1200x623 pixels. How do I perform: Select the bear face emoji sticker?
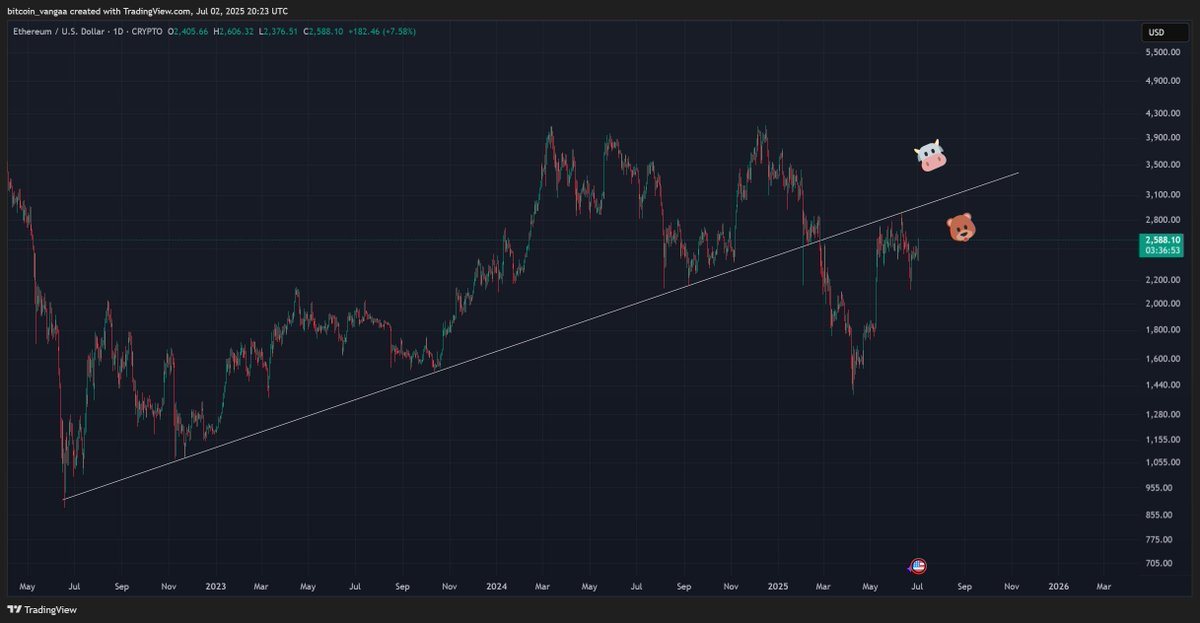click(960, 229)
